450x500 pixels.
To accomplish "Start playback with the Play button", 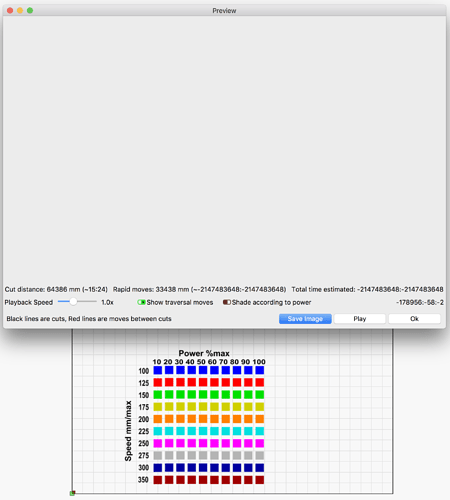I will point(360,319).
